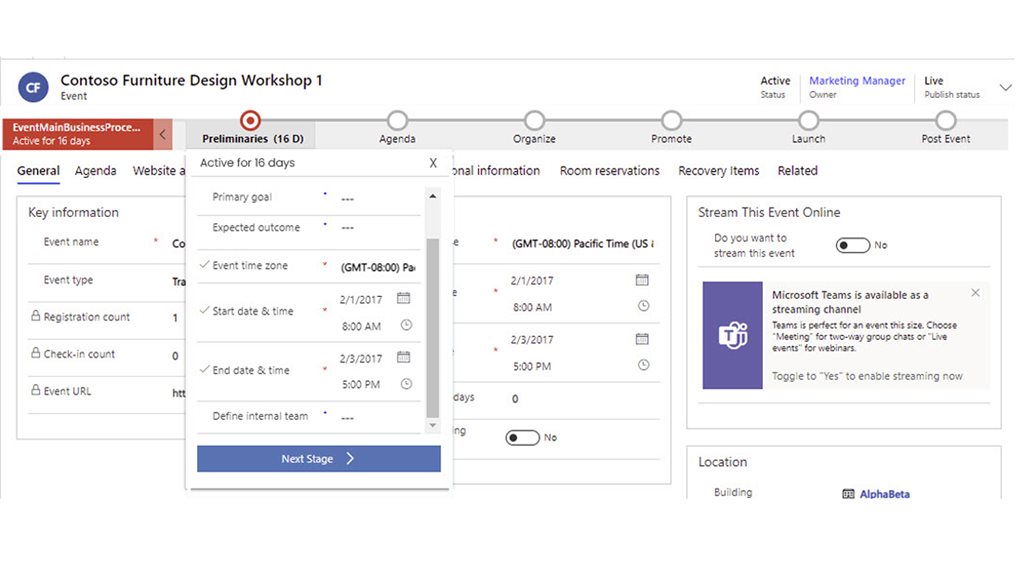Click the flyout 2/1/2017 start date field
This screenshot has height=576, width=1024.
(361, 300)
